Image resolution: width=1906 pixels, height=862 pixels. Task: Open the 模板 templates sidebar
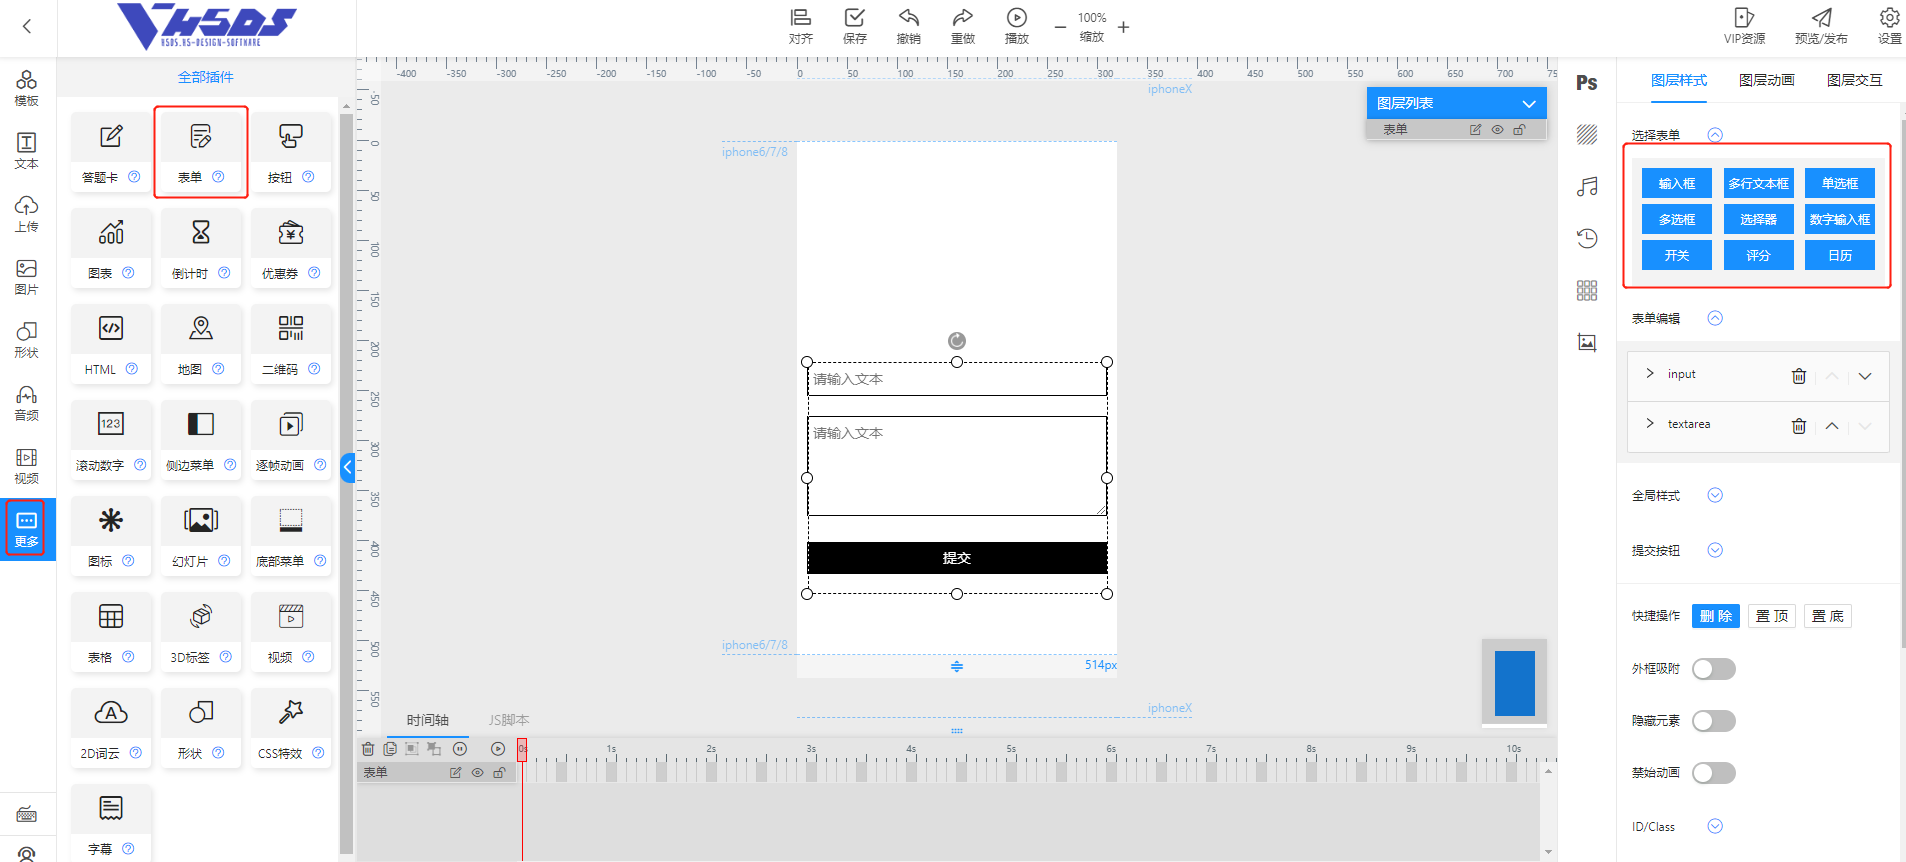click(x=27, y=88)
